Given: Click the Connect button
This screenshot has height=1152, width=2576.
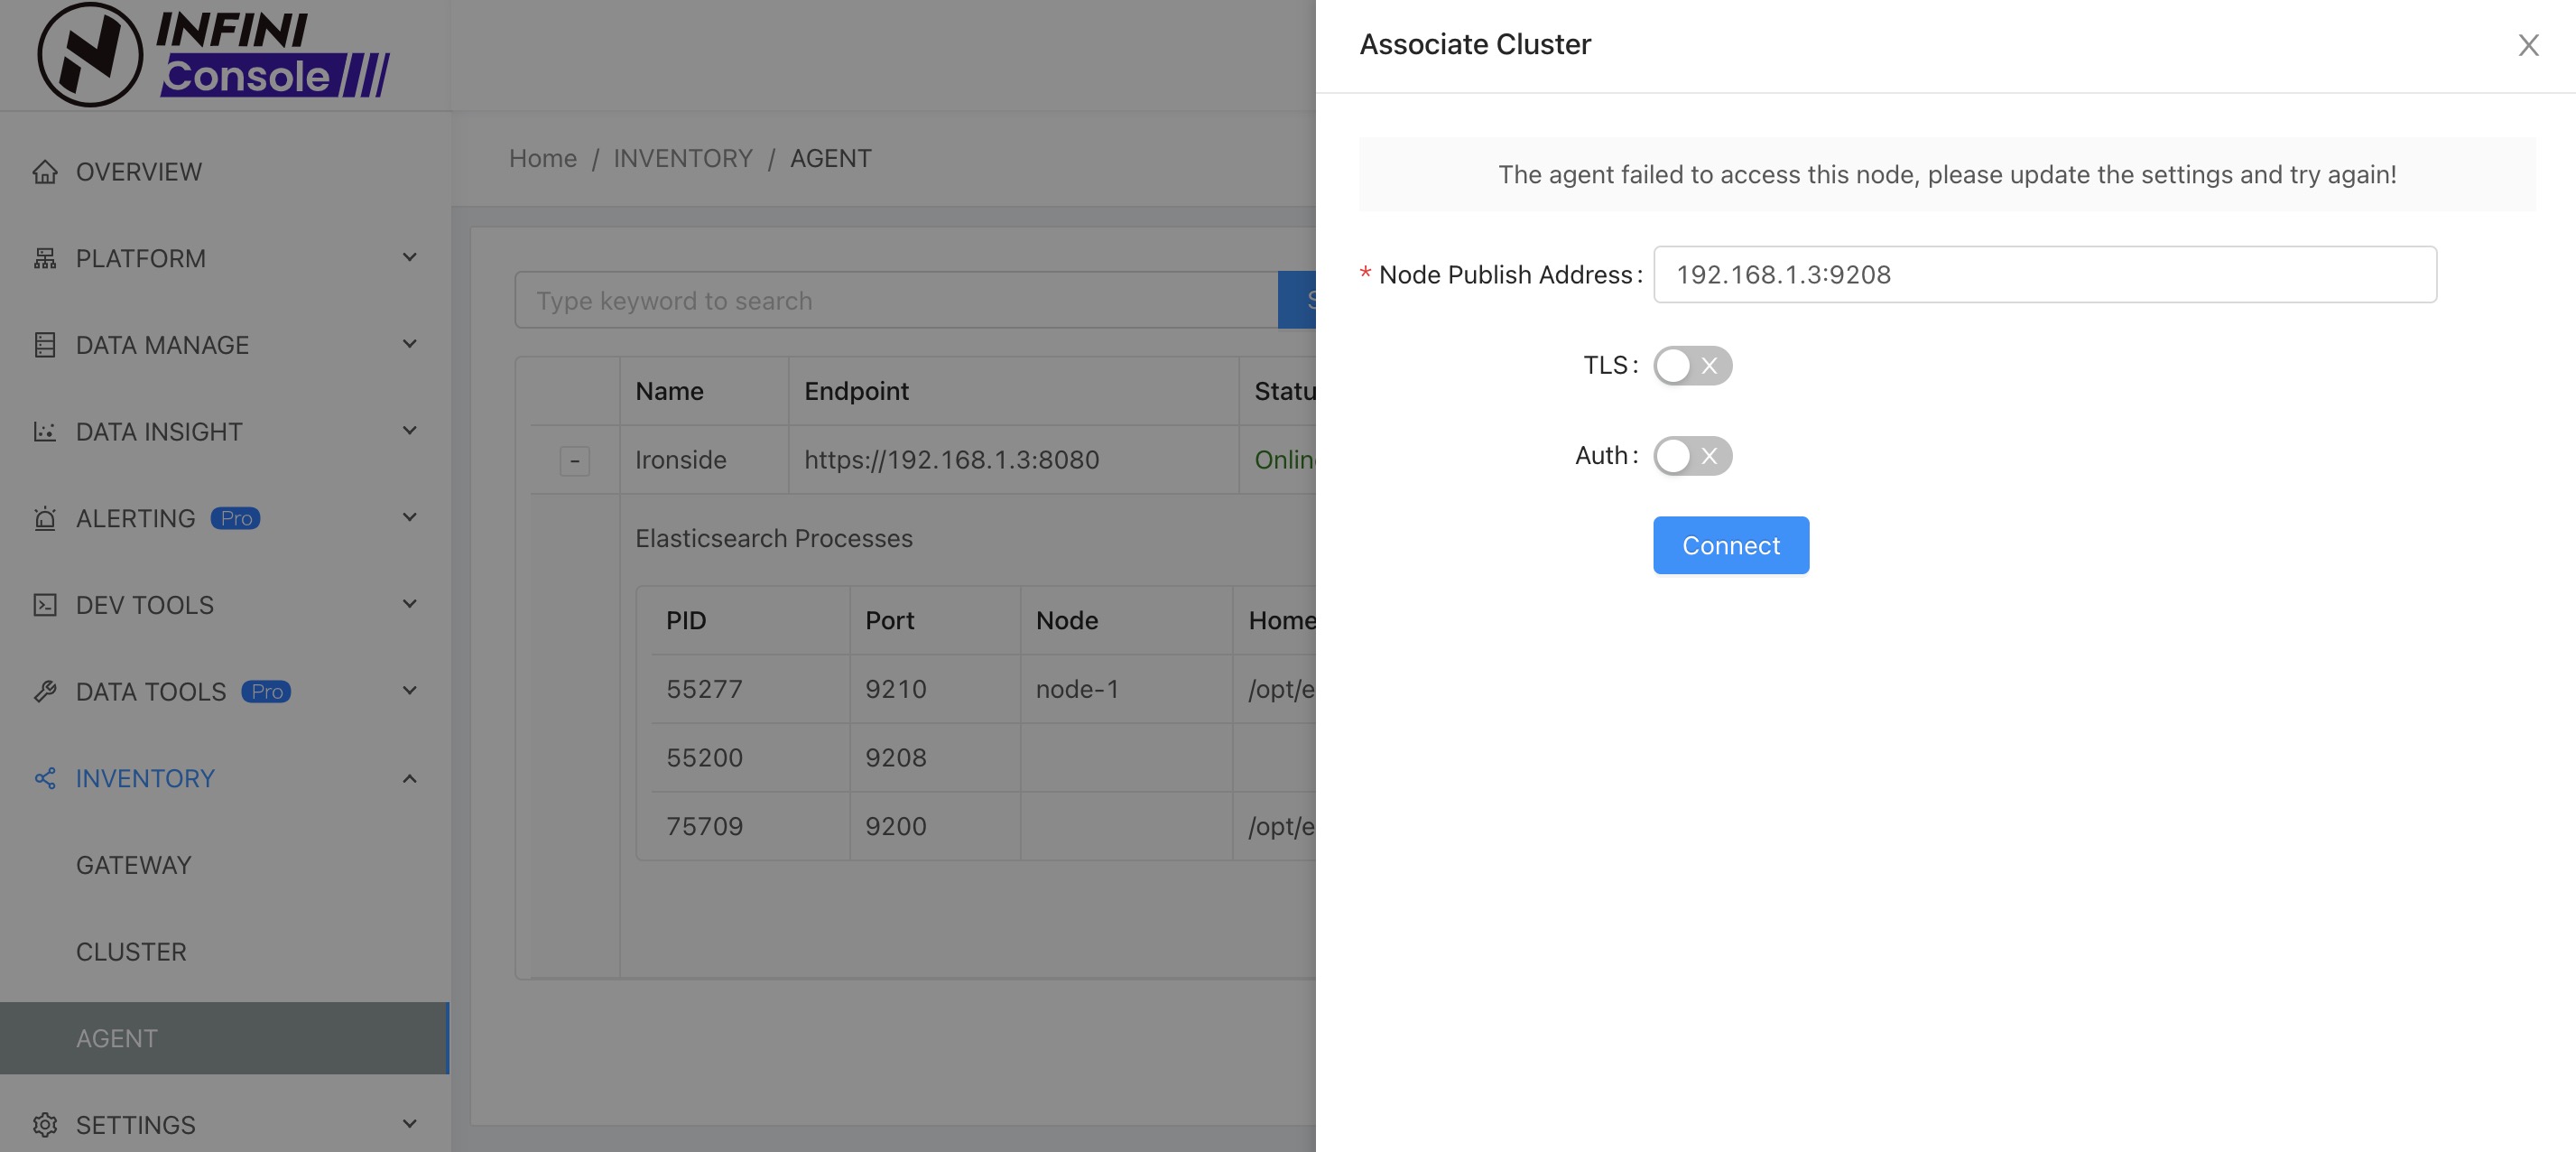Looking at the screenshot, I should [1730, 545].
